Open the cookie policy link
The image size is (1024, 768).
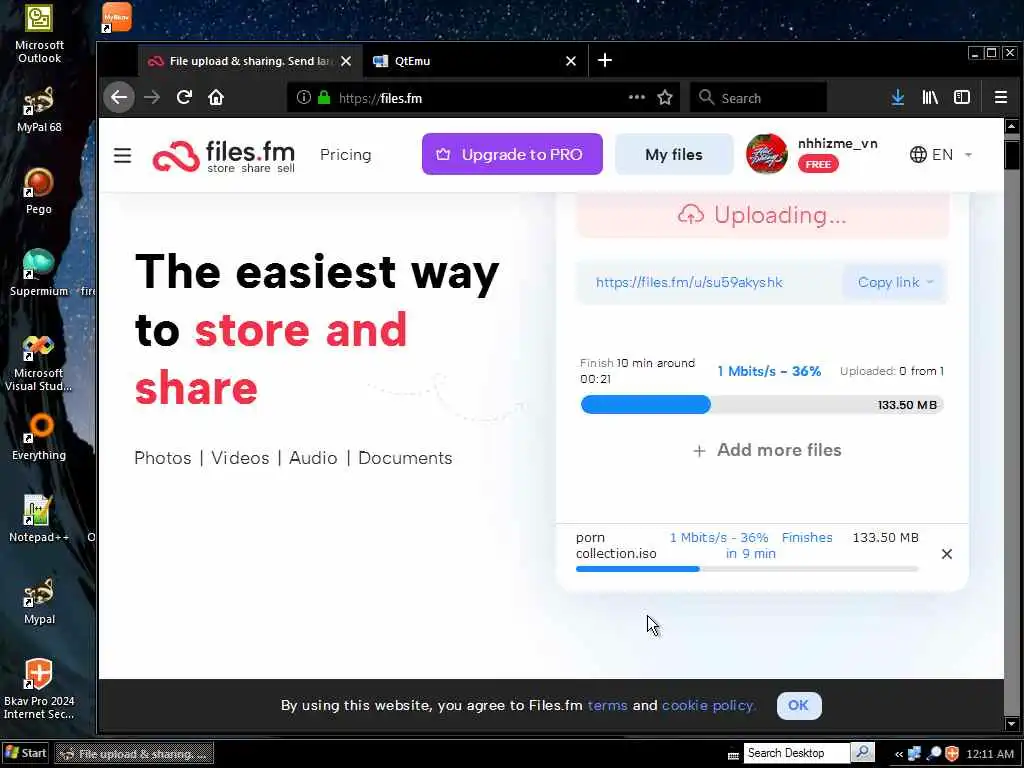[709, 705]
